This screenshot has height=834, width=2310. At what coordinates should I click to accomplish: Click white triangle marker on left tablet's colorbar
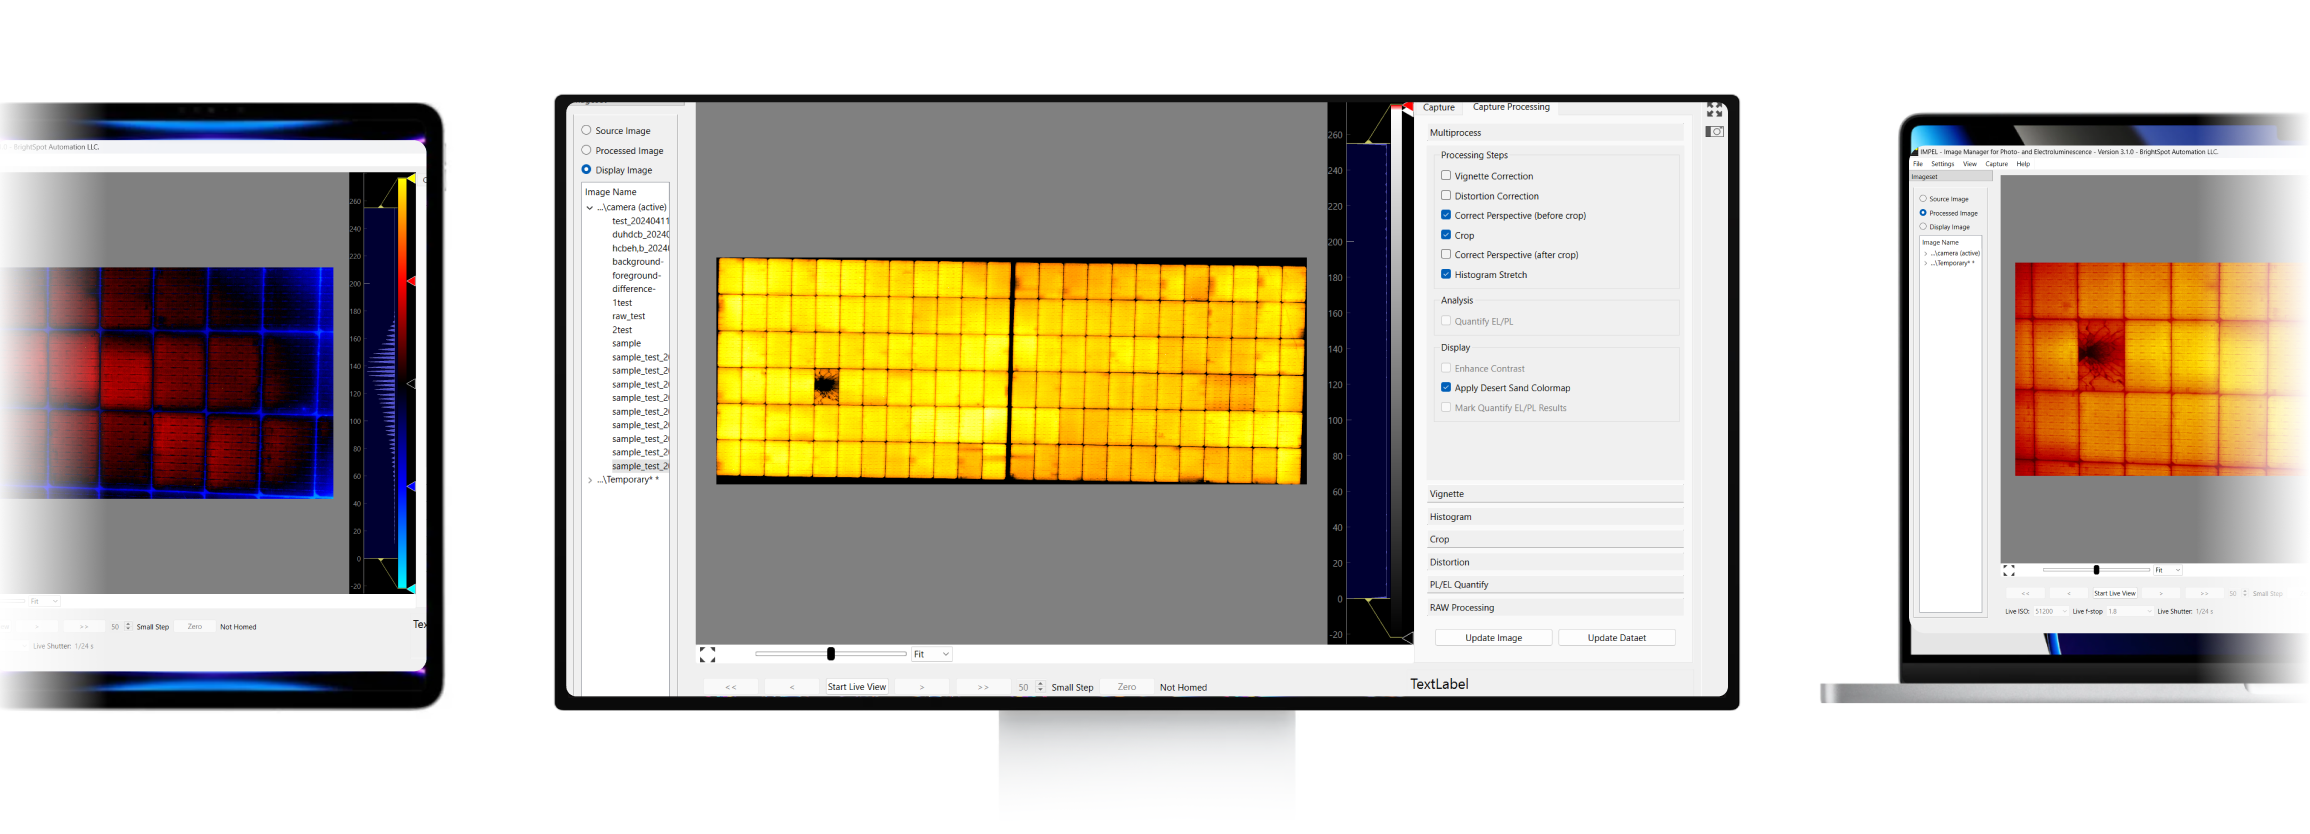pos(410,384)
